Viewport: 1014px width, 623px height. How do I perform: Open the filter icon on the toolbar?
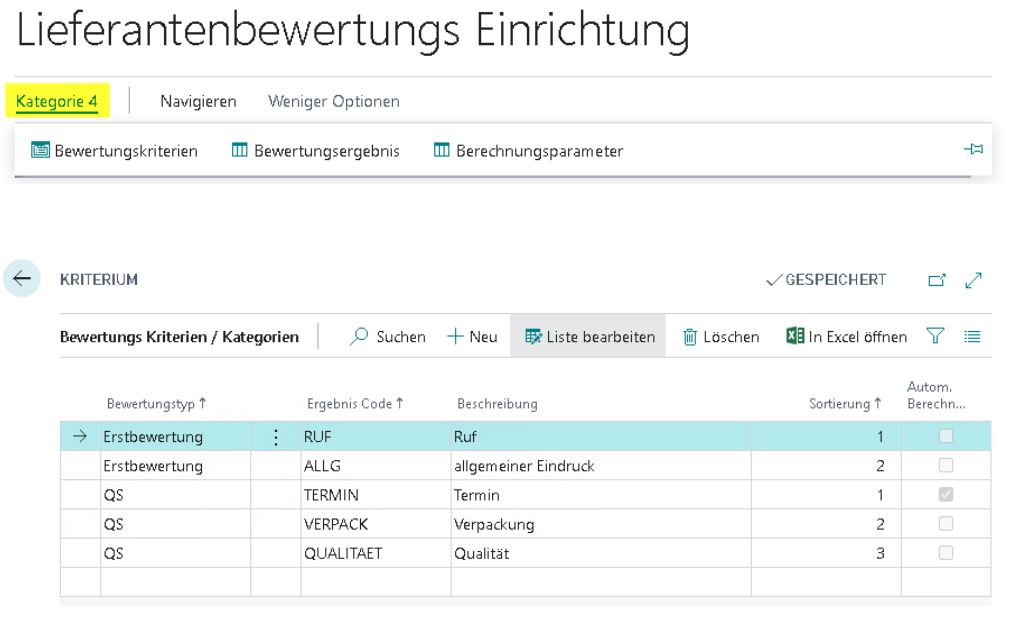[x=934, y=337]
